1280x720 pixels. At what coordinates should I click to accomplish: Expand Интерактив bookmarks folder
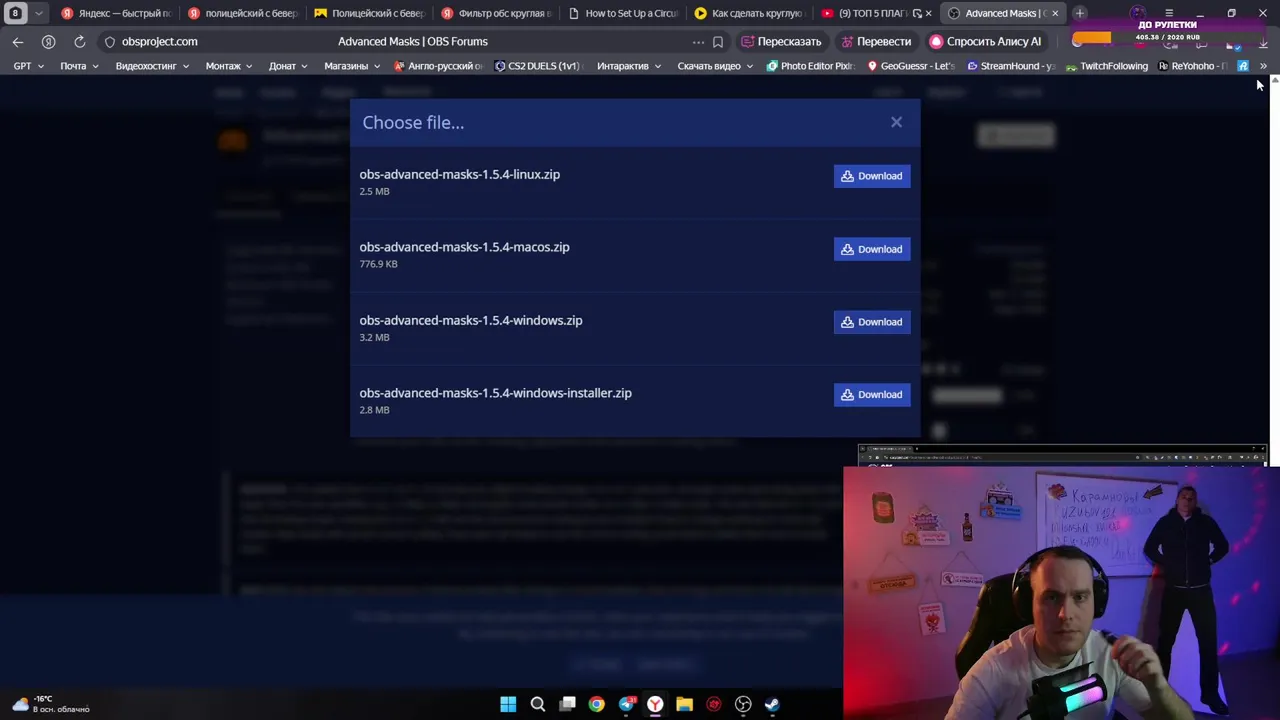coord(629,66)
